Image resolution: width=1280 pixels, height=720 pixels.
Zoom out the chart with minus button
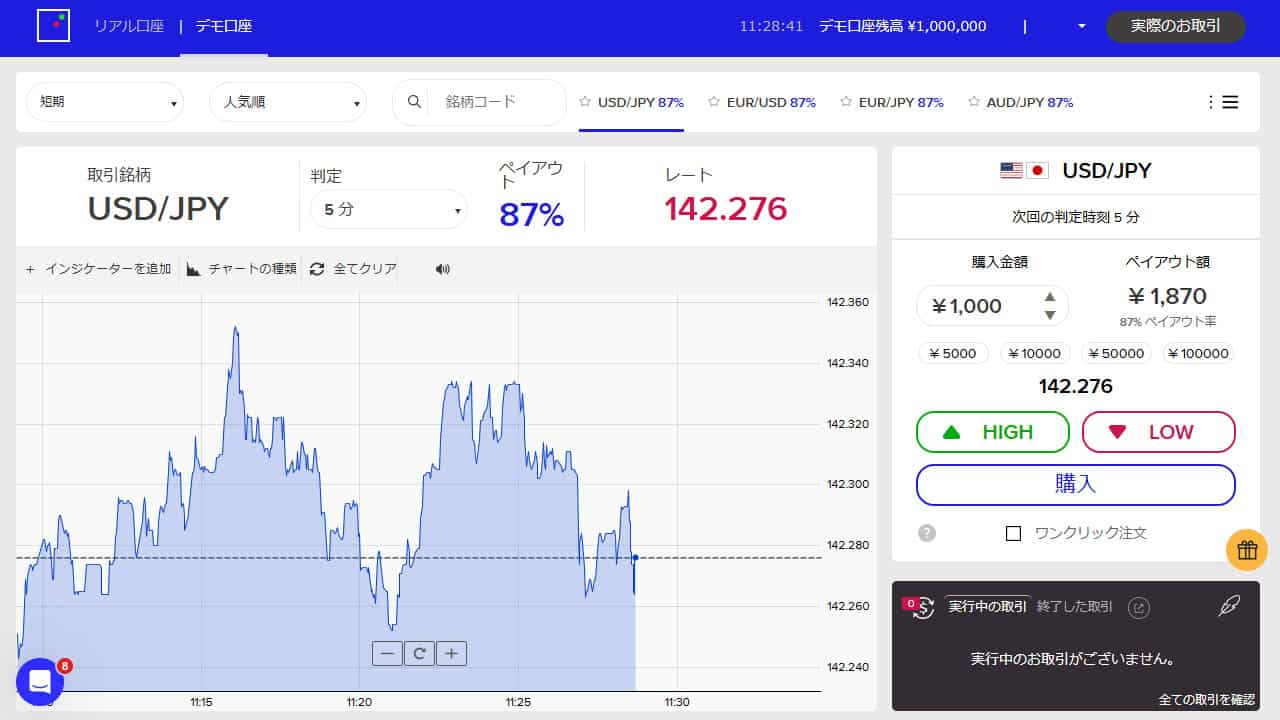[x=387, y=653]
